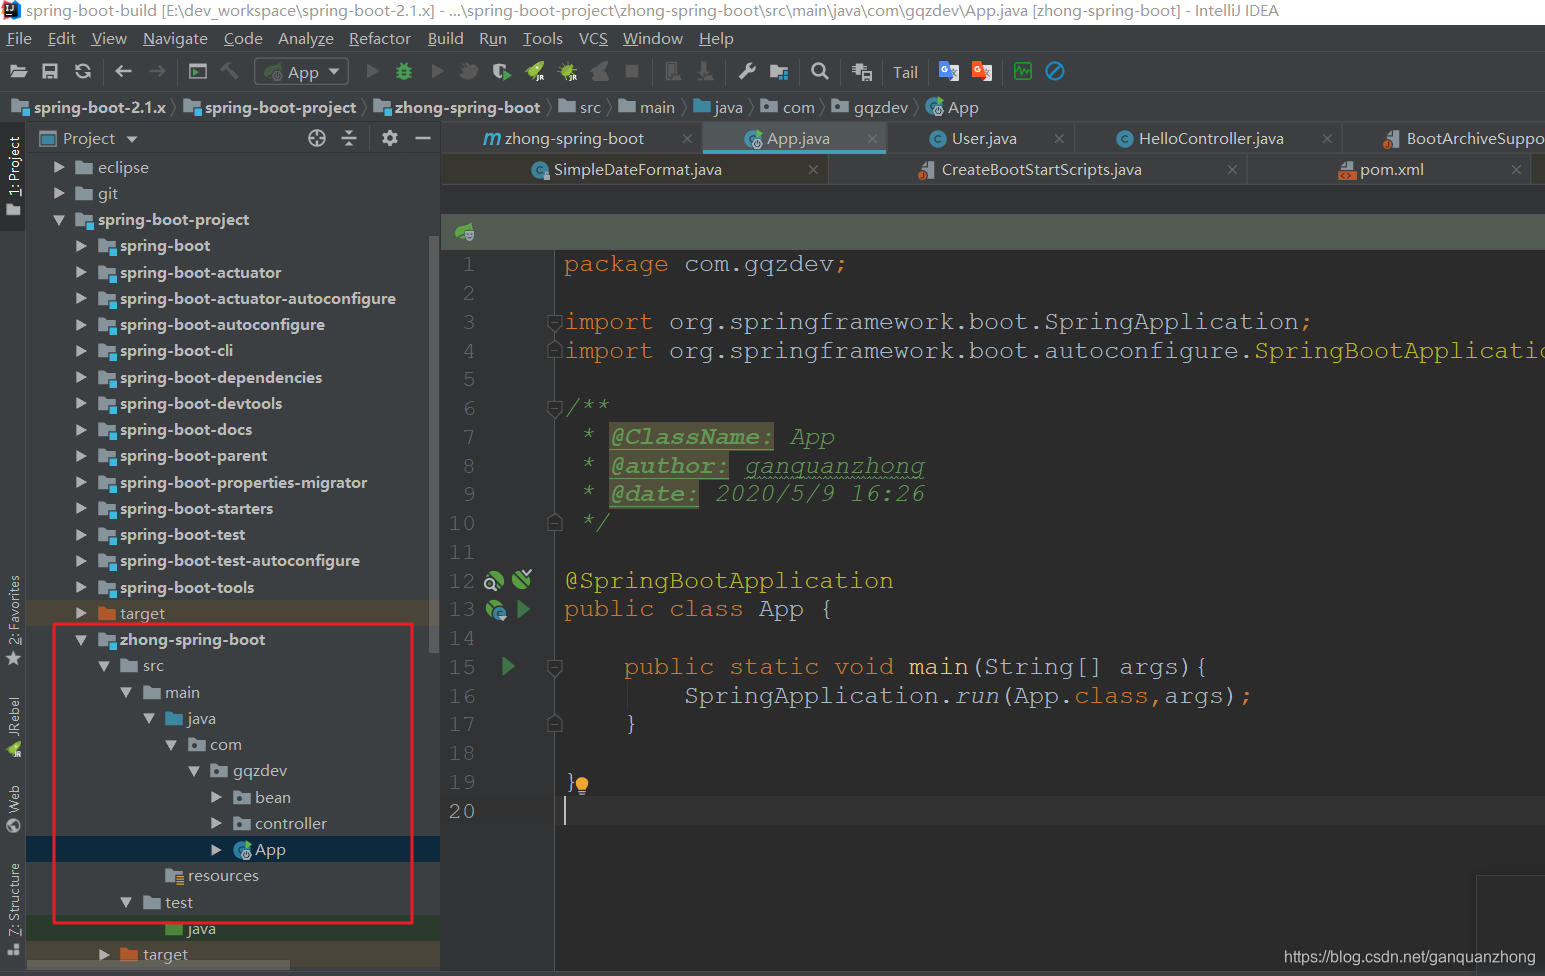Click the Locate target crosshair in Project panel

(317, 138)
